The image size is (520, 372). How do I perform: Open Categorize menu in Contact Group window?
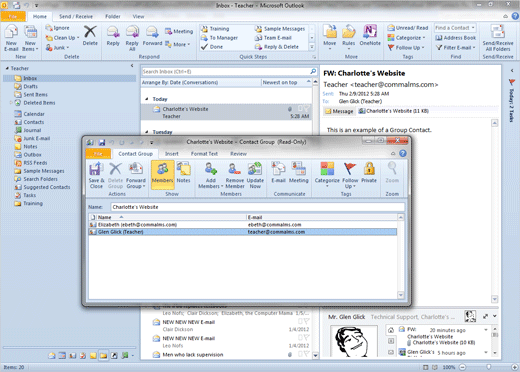(x=327, y=175)
